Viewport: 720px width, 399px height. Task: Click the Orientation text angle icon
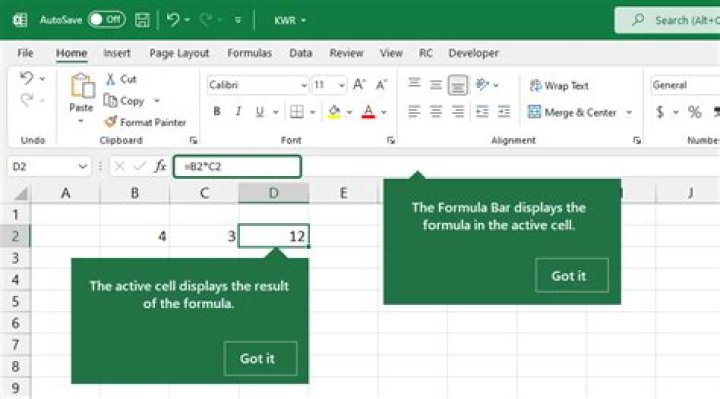(482, 84)
